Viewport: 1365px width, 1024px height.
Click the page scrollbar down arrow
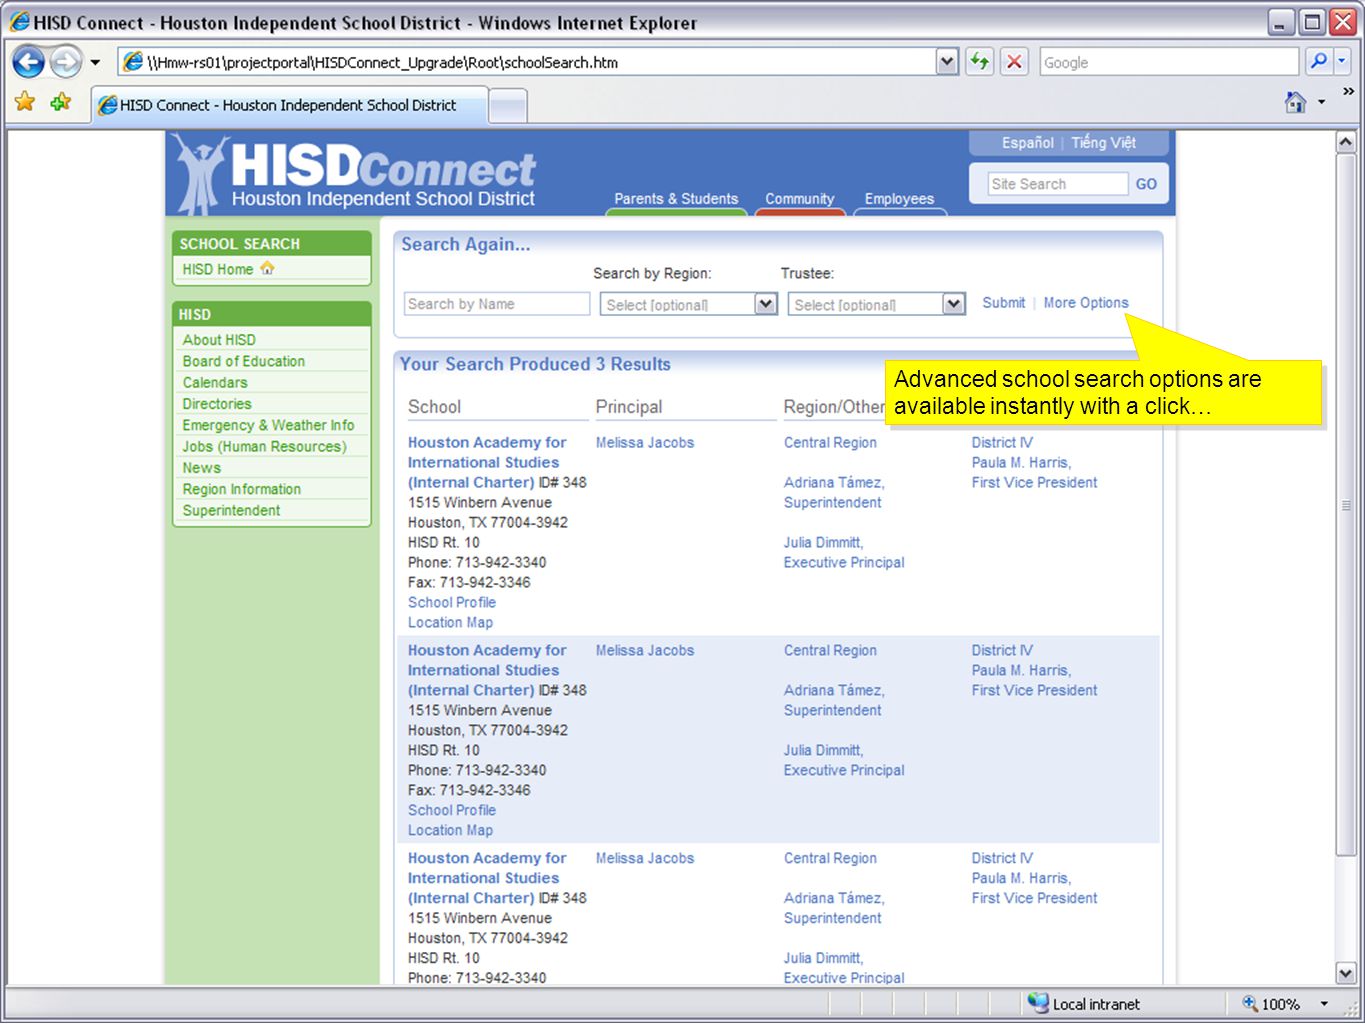1346,972
